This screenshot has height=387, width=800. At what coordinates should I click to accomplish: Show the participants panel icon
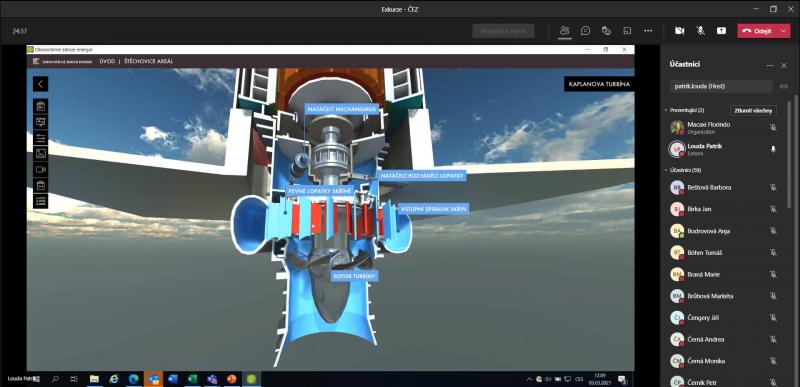click(564, 31)
